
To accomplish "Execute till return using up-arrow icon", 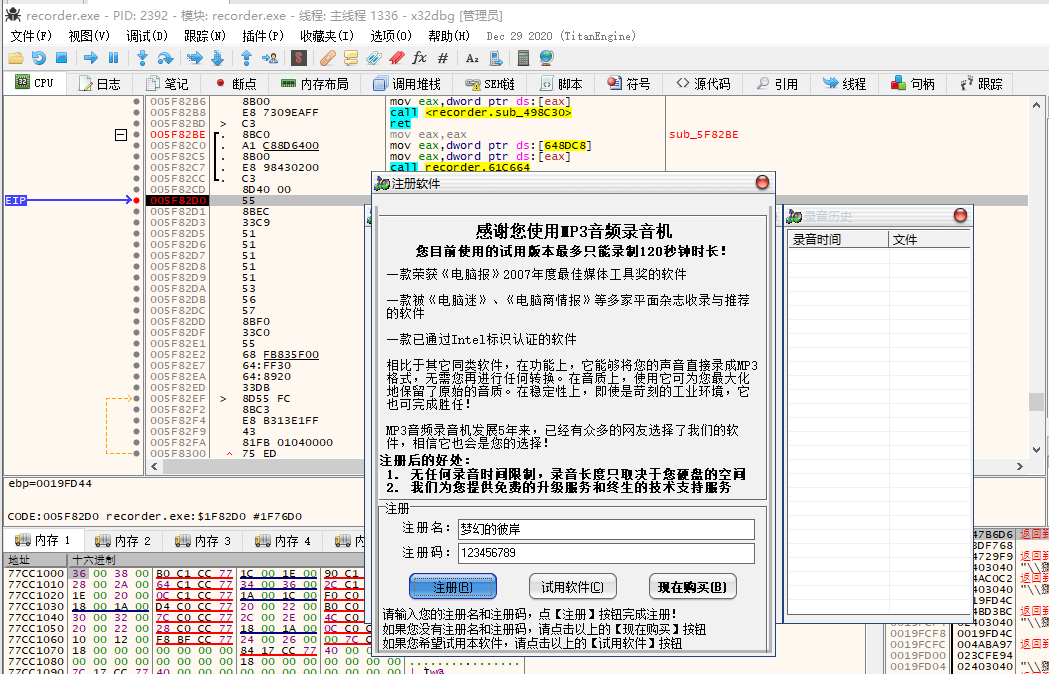I will (x=246, y=58).
